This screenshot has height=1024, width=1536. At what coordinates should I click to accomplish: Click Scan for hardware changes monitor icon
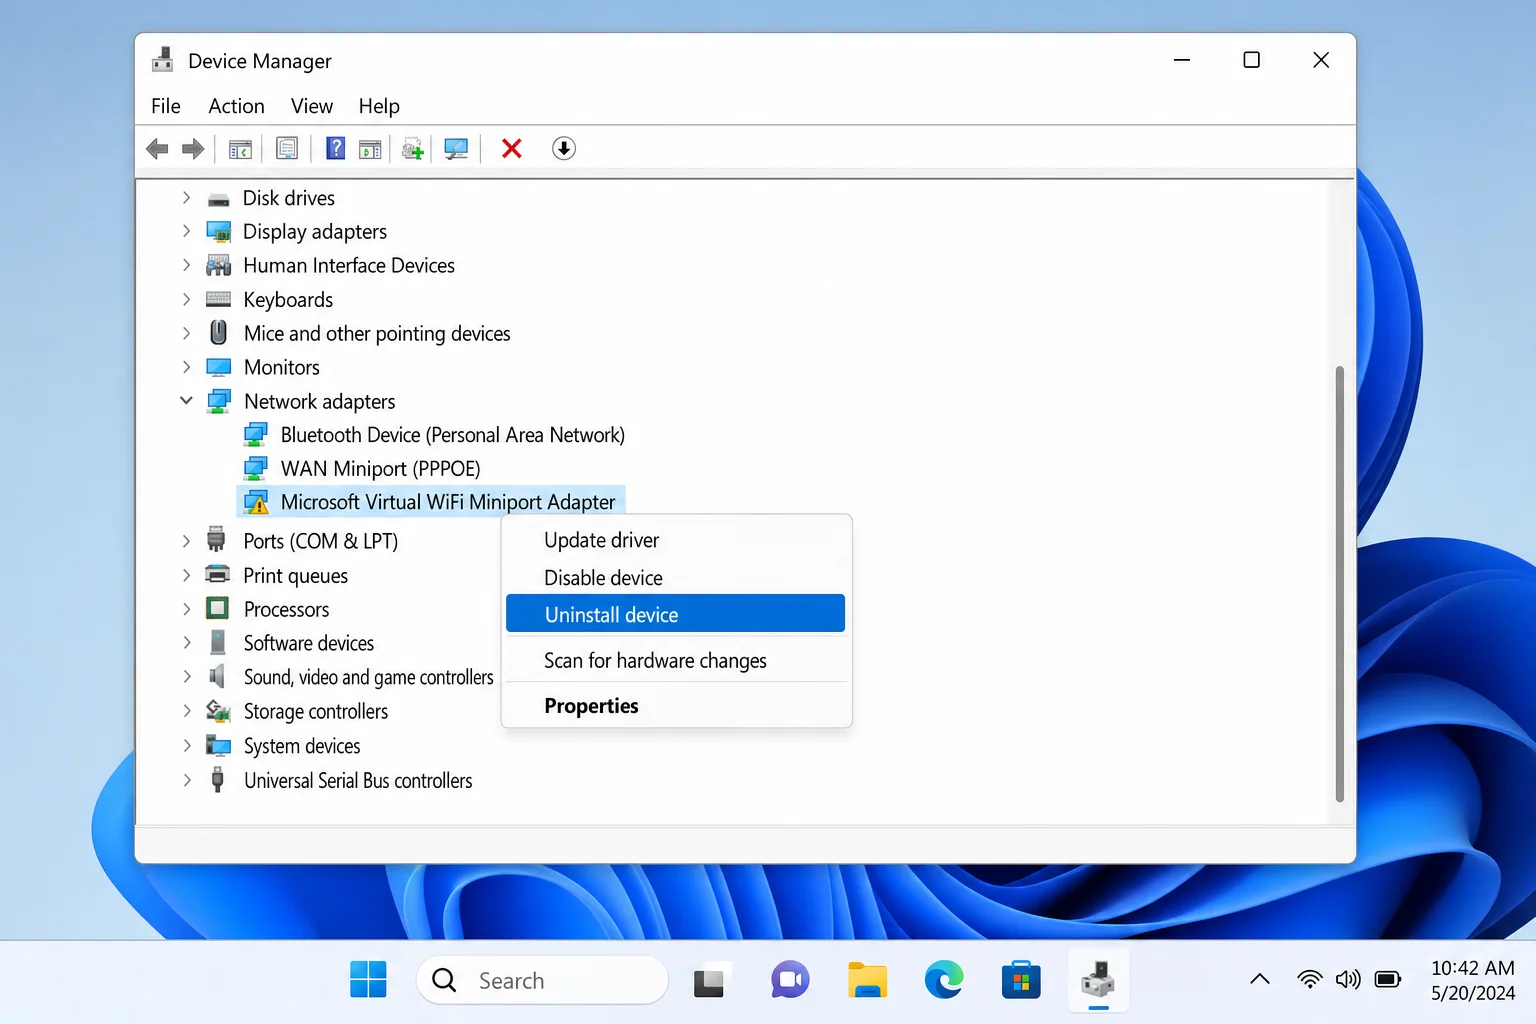[x=456, y=149]
